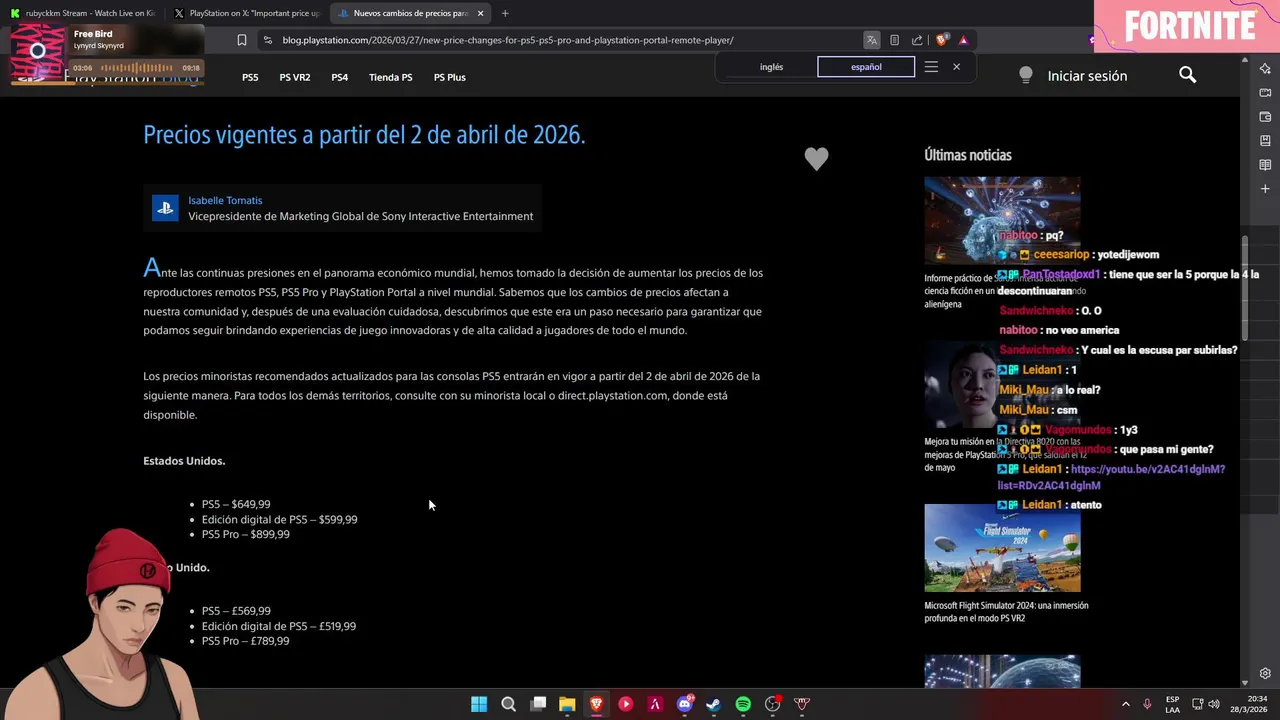
Task: Open Steam from taskbar
Action: click(713, 704)
